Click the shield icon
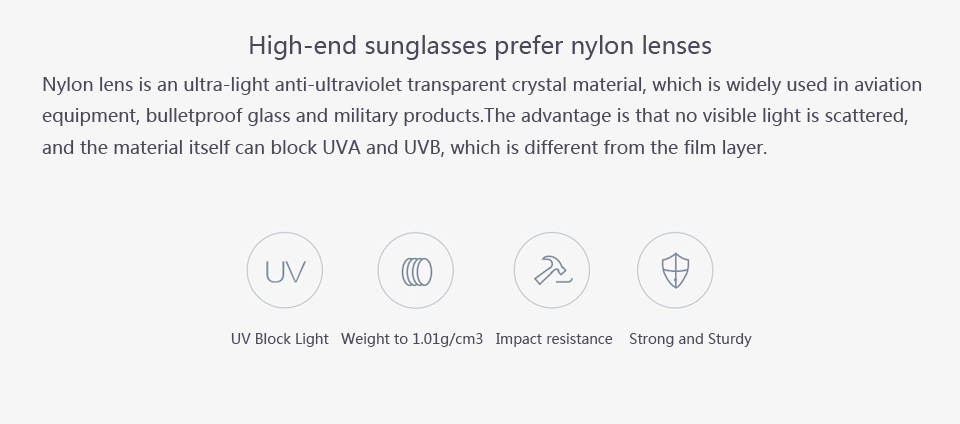The image size is (960, 424). click(x=675, y=271)
